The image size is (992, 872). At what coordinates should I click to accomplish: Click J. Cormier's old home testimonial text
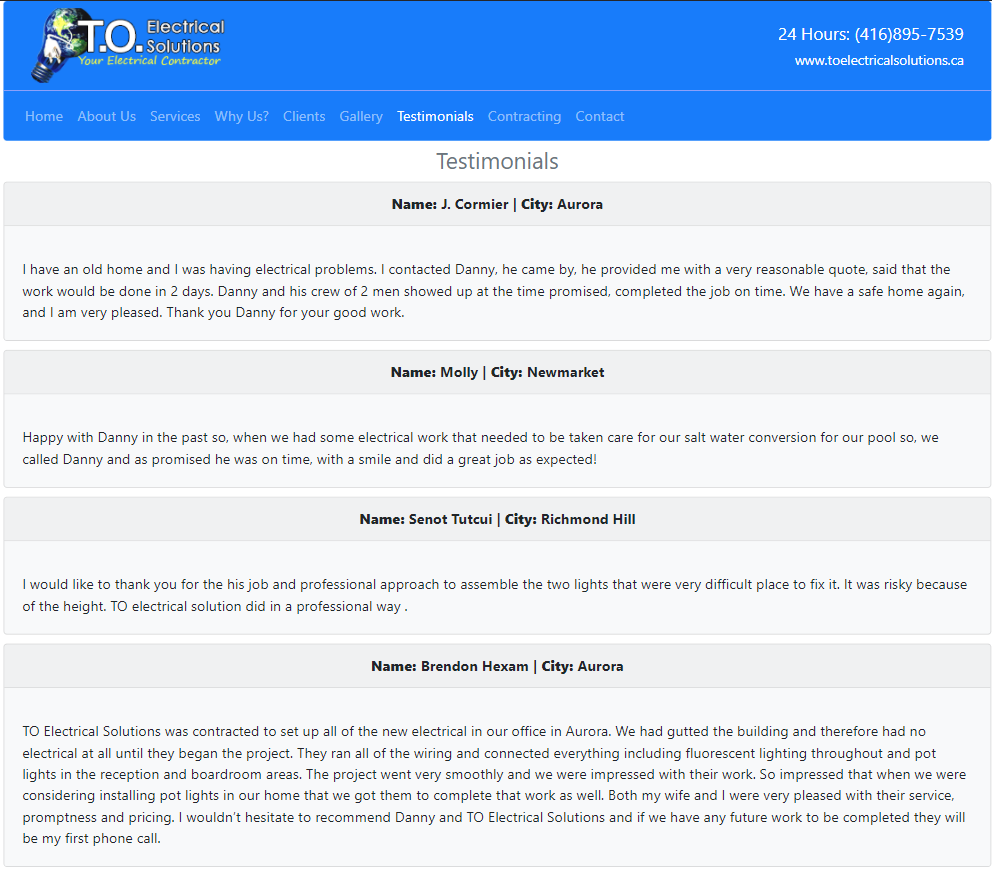[x=495, y=291]
